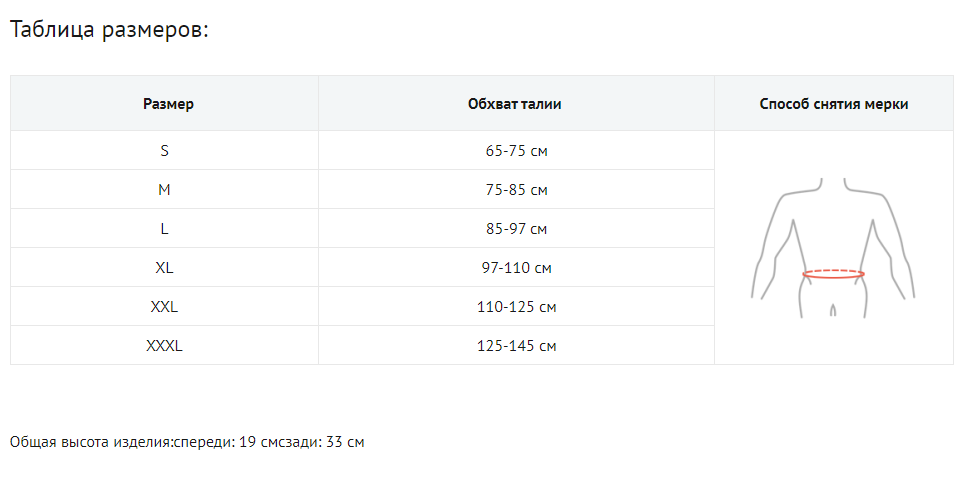
Task: Select the XXL size cell
Action: click(164, 307)
